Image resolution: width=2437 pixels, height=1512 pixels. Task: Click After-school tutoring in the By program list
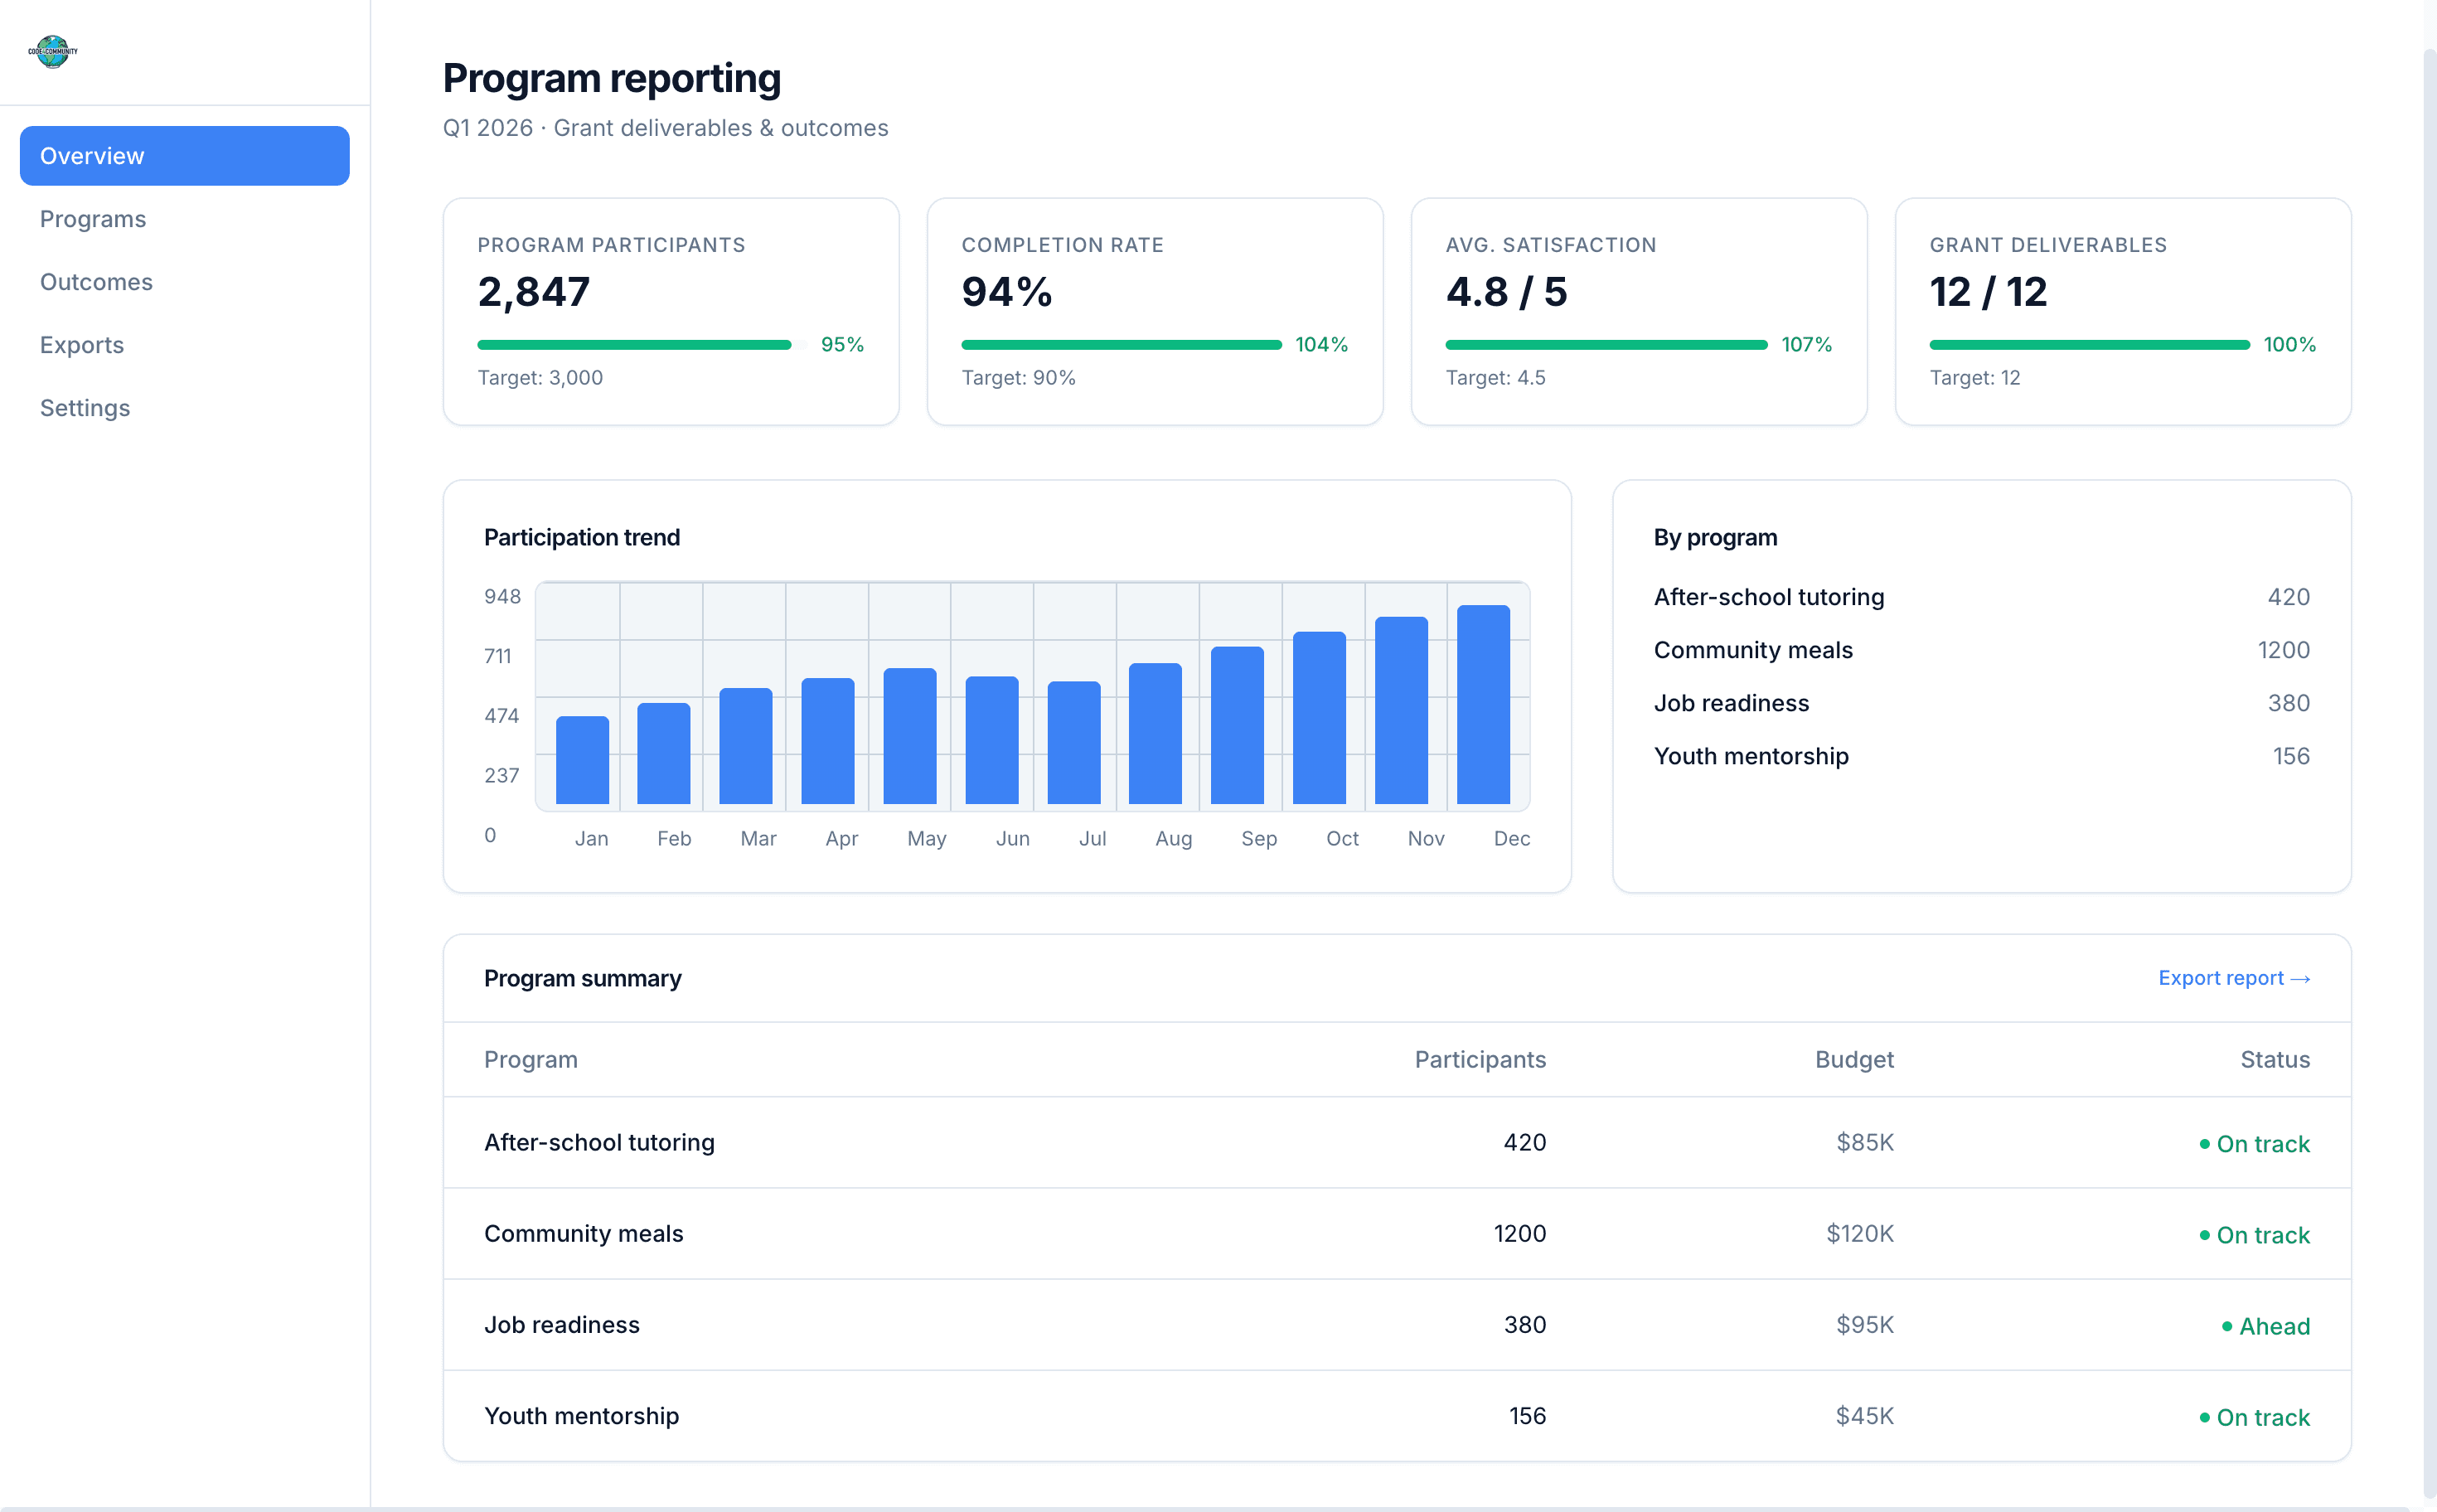click(1768, 596)
